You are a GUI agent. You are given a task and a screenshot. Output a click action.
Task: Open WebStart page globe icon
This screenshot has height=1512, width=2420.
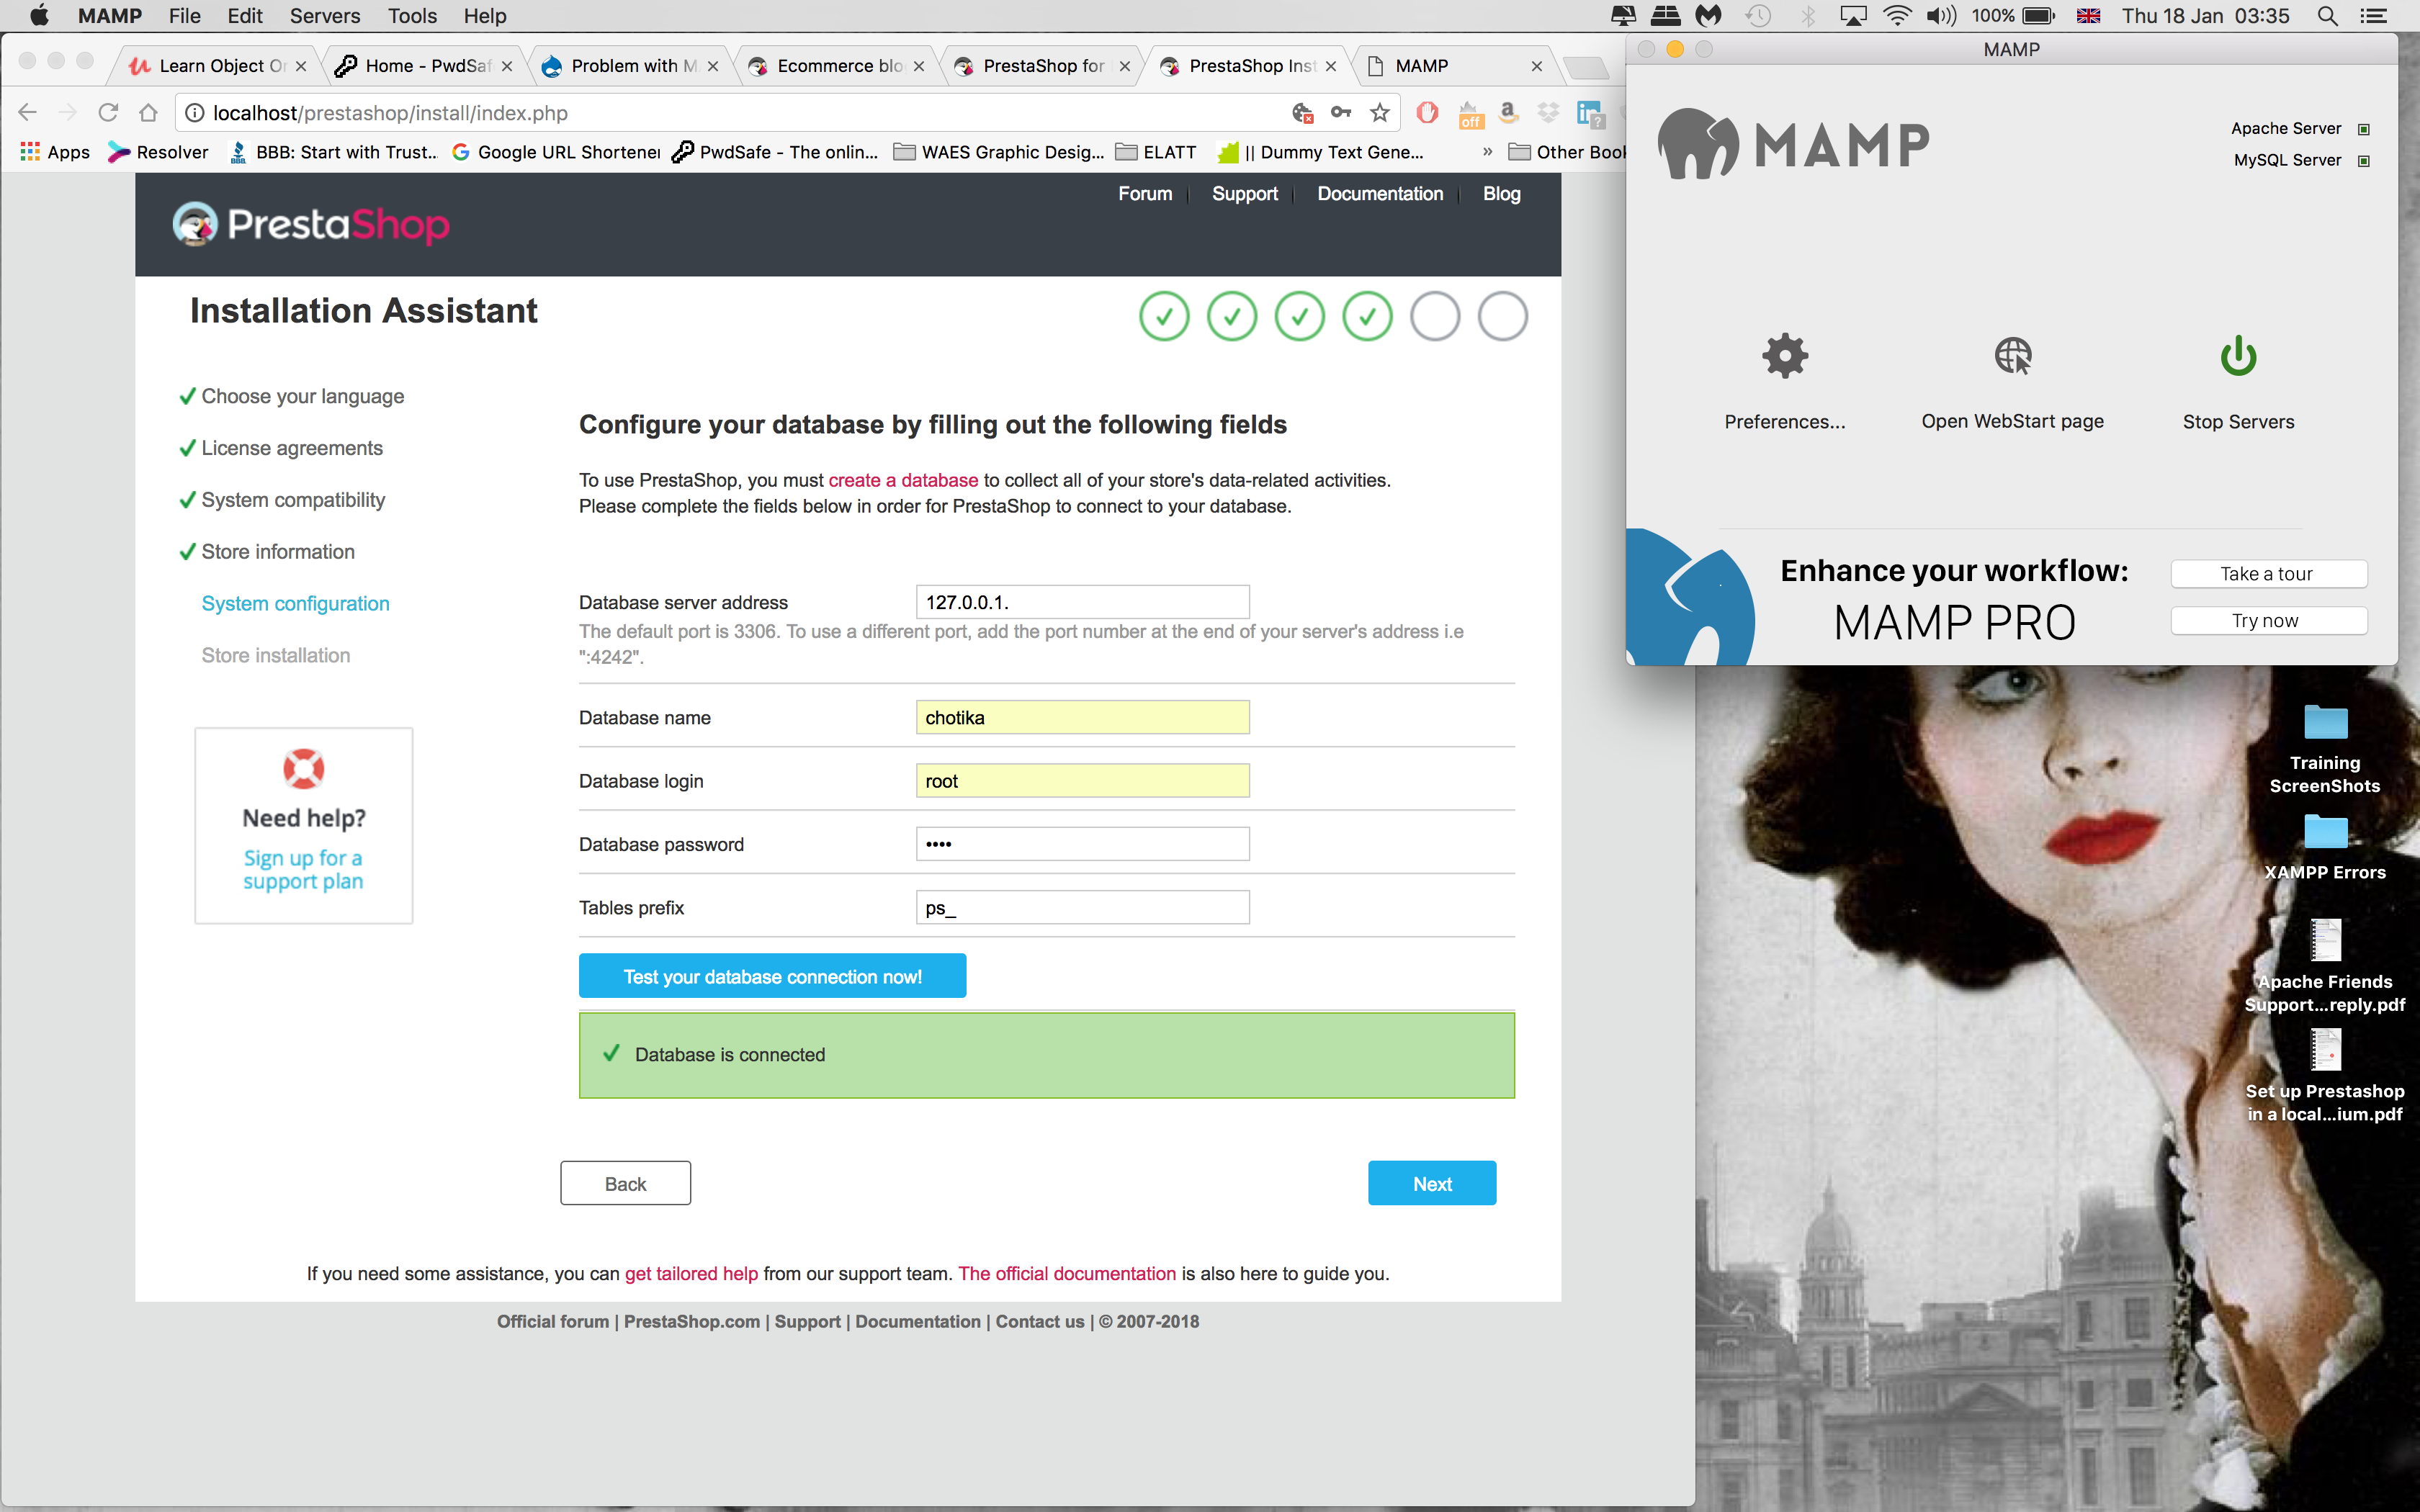2012,356
